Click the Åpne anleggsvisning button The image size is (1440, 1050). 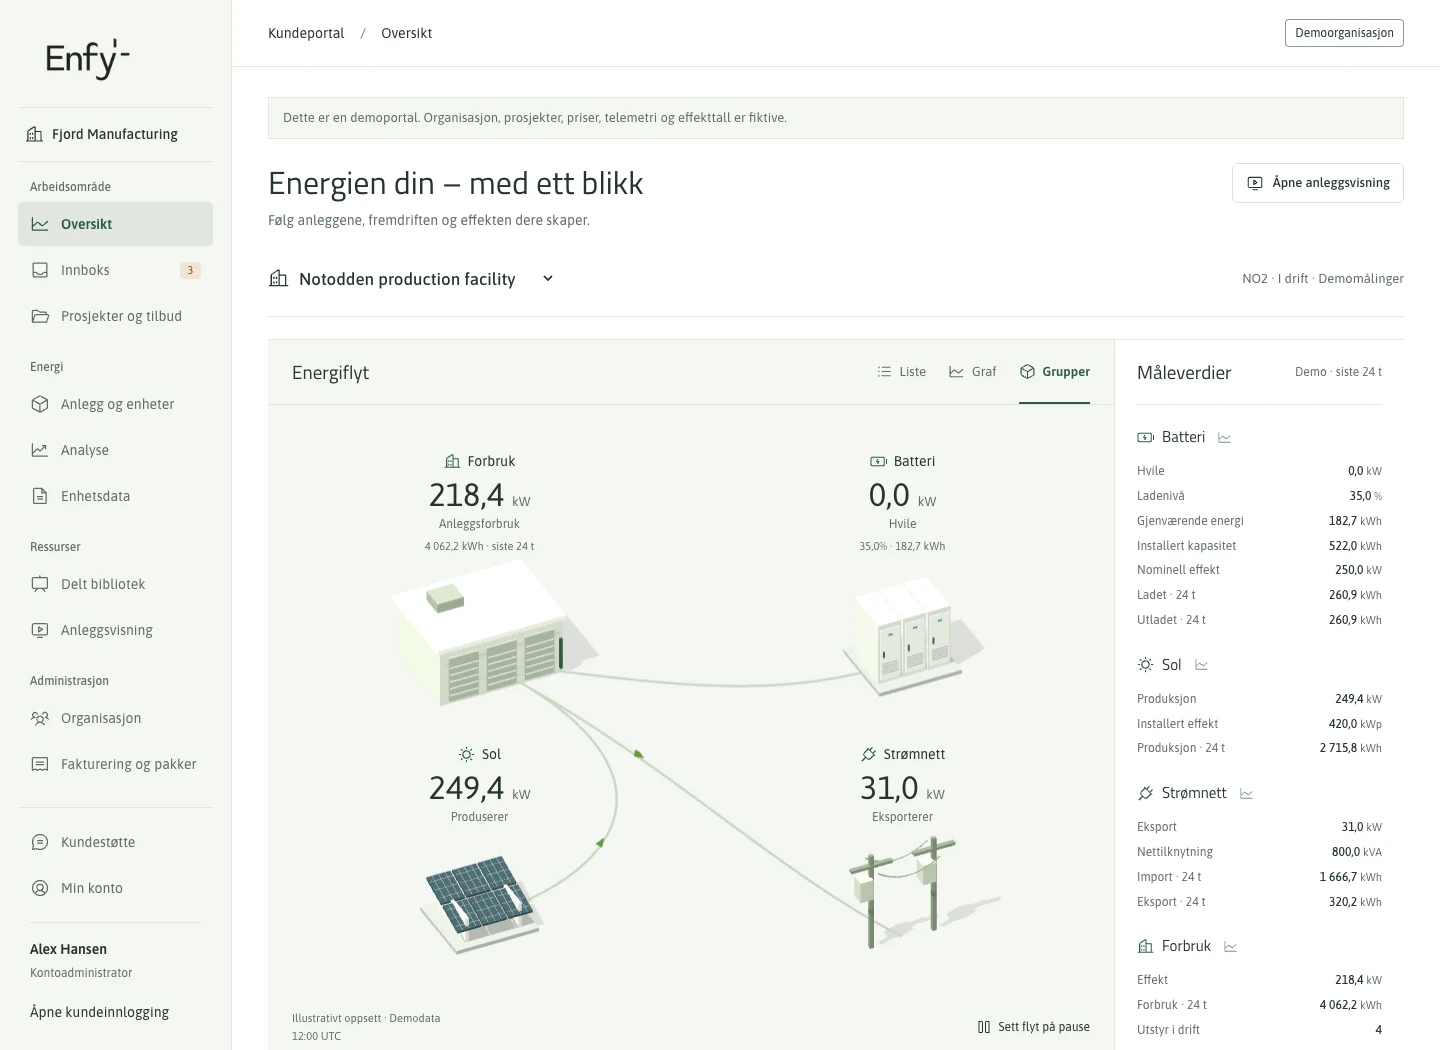1318,183
